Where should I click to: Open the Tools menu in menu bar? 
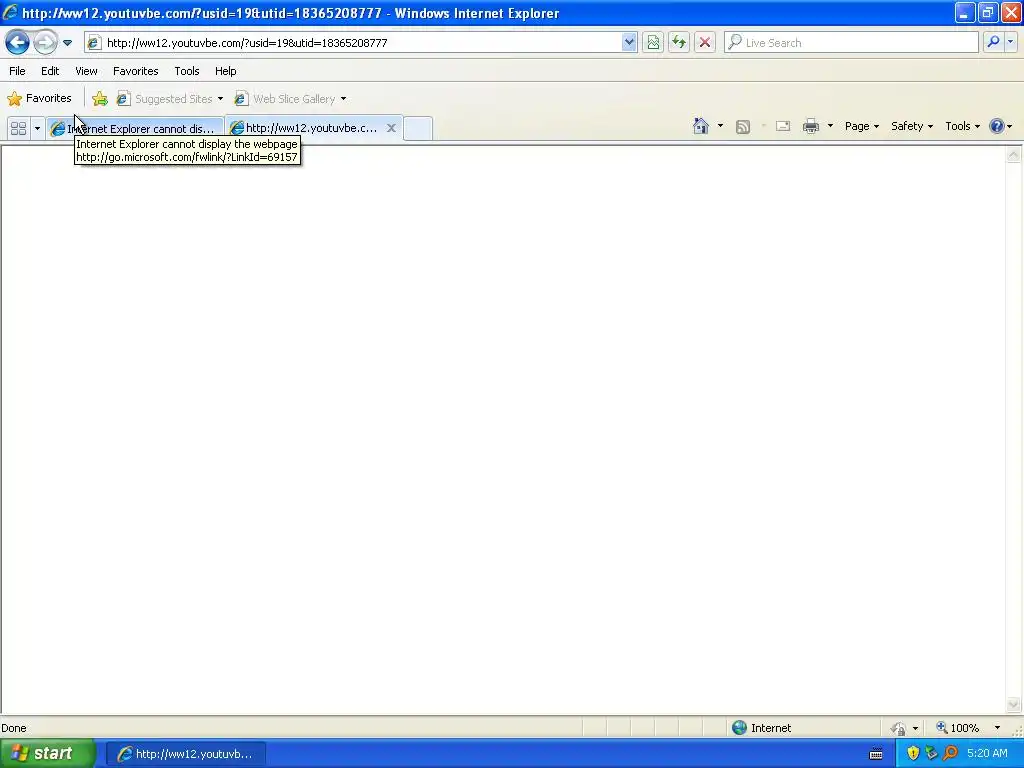187,71
